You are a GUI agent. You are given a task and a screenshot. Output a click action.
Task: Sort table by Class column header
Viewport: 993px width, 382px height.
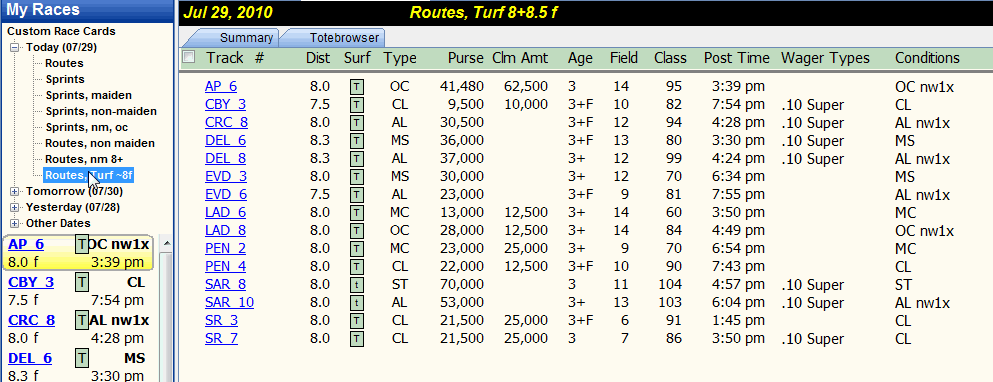click(x=671, y=58)
